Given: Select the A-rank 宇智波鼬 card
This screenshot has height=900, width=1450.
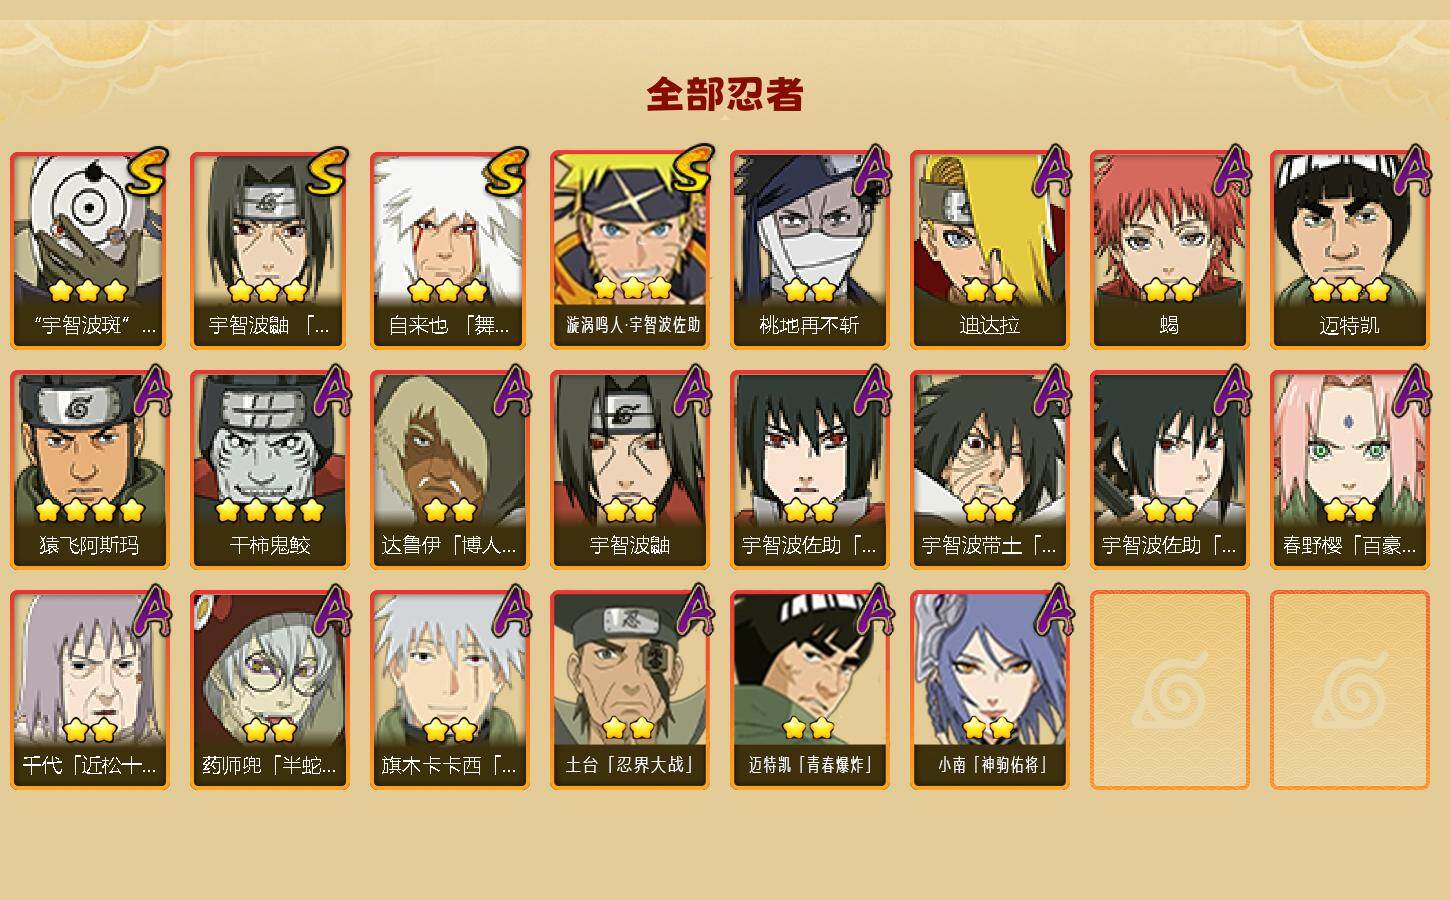Looking at the screenshot, I should tap(630, 470).
